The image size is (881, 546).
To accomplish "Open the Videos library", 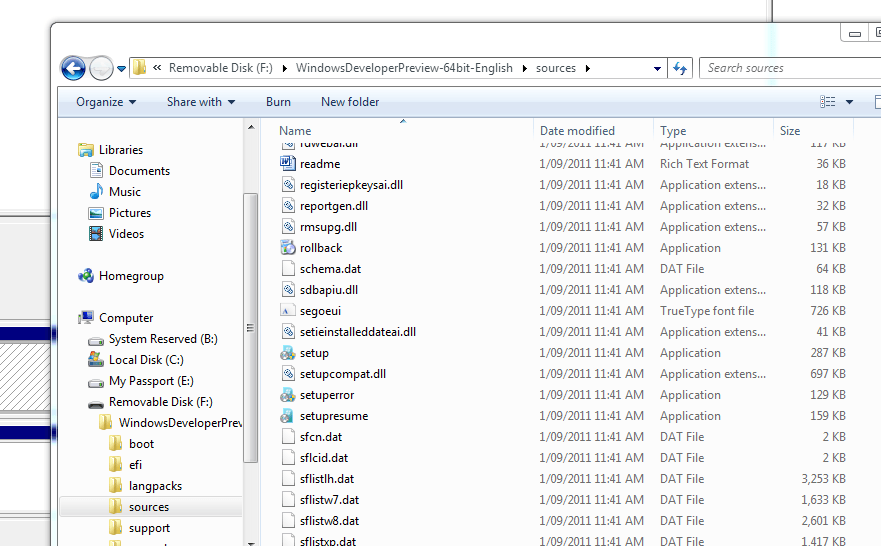I will (x=126, y=234).
